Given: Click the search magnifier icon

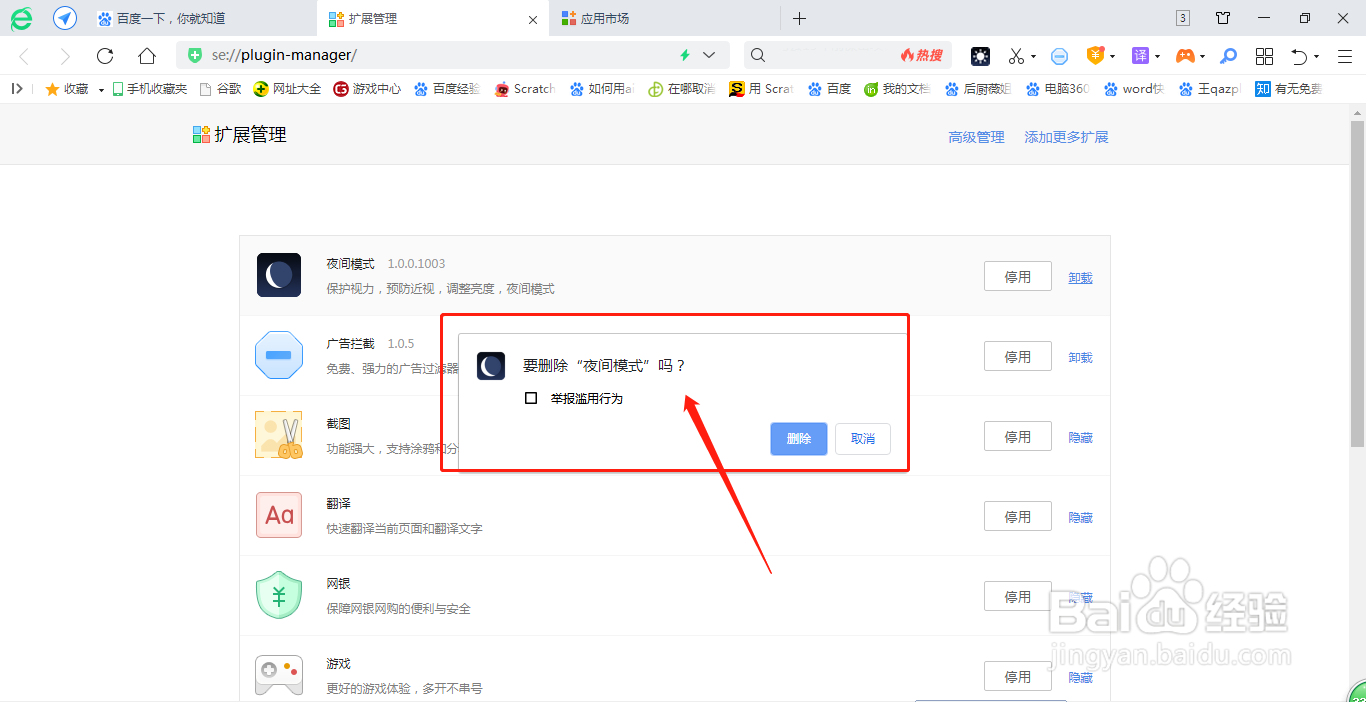Looking at the screenshot, I should coord(758,55).
